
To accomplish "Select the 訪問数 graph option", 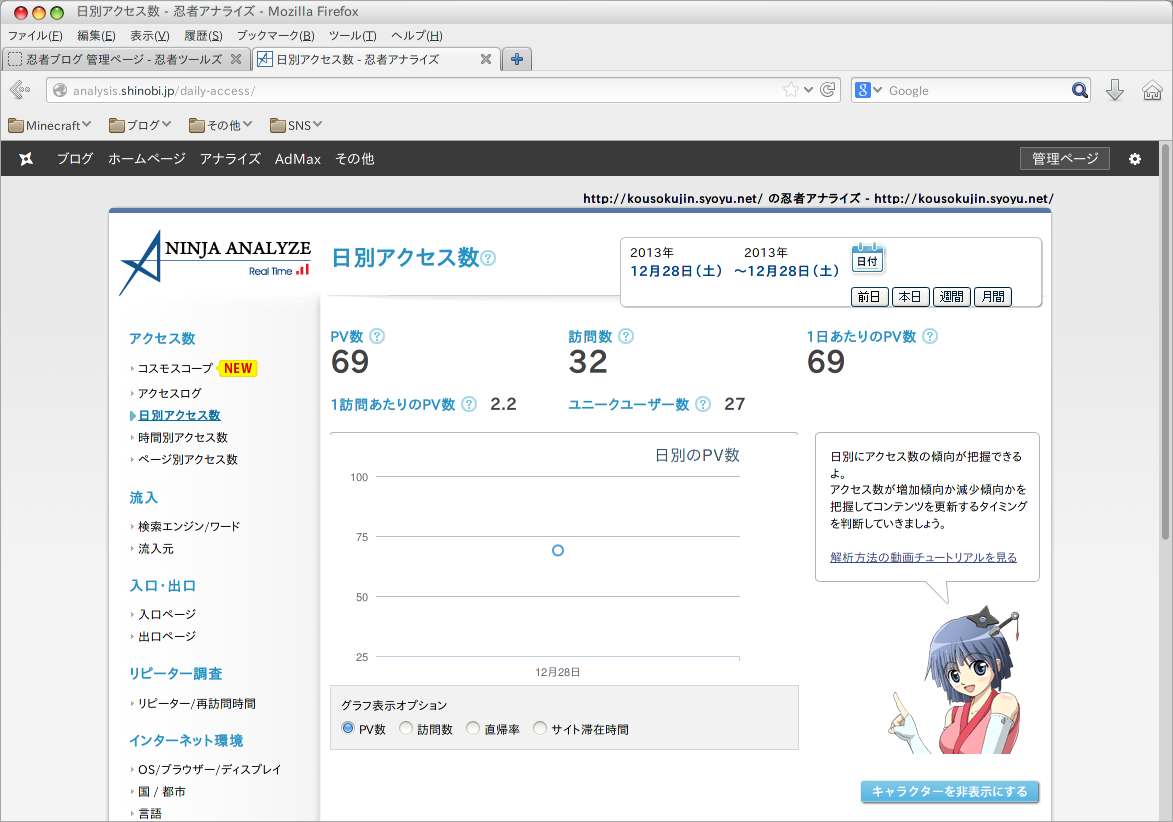I will coord(405,728).
